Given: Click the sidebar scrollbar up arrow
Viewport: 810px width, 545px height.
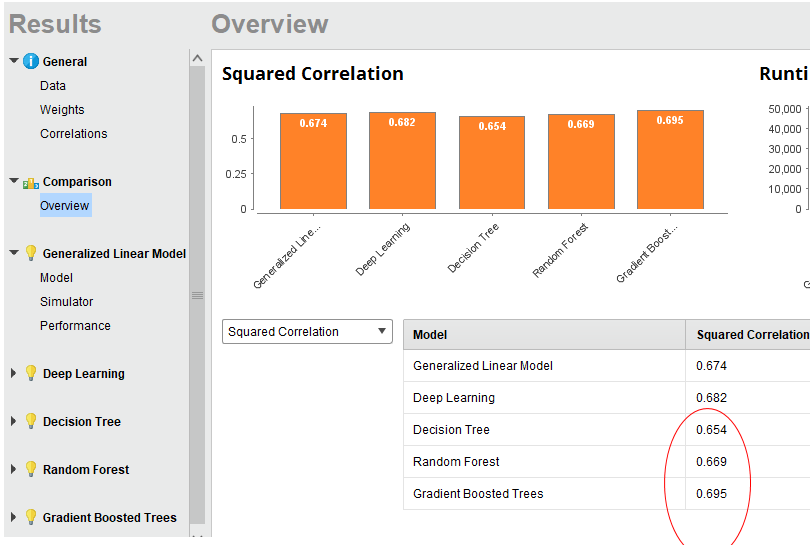Looking at the screenshot, I should 197,58.
